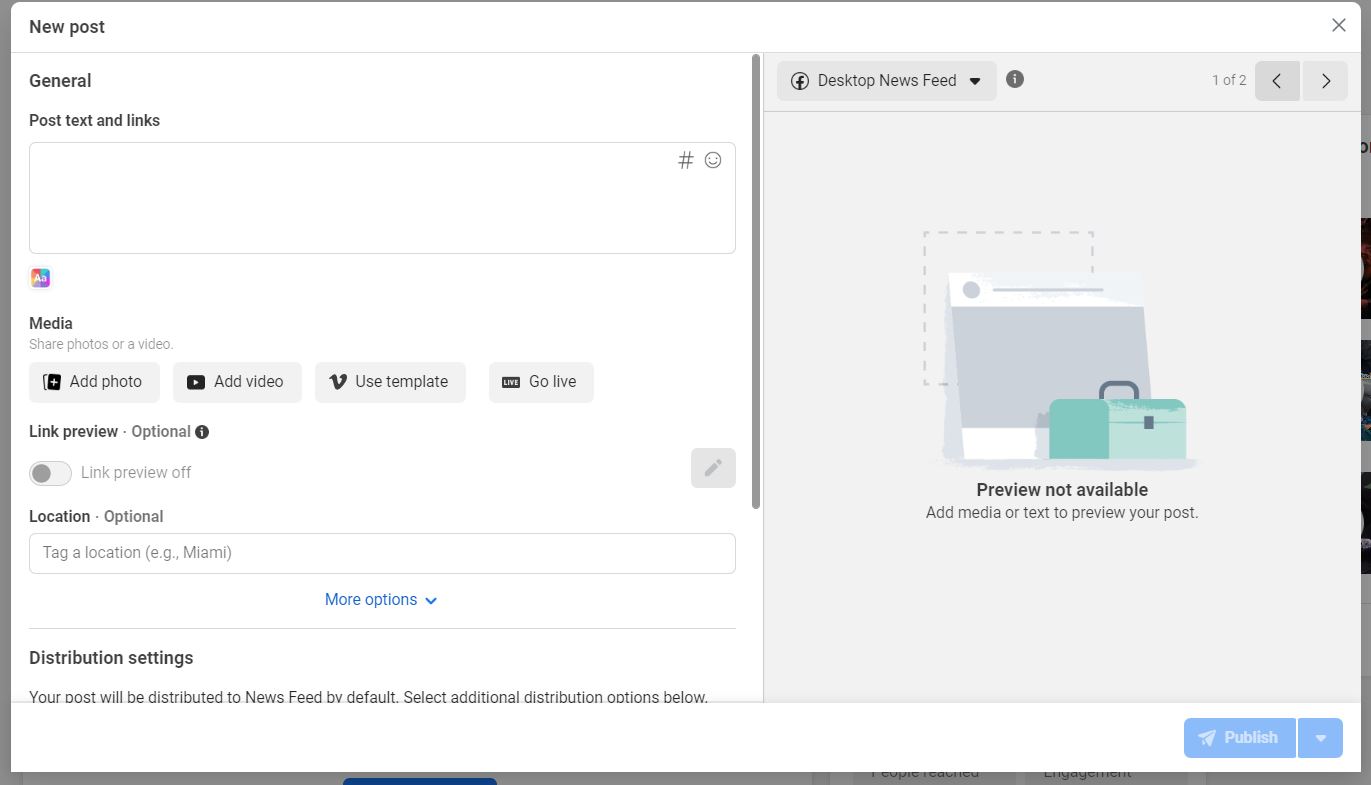
Task: Go to the previous preview placement
Action: click(1277, 81)
